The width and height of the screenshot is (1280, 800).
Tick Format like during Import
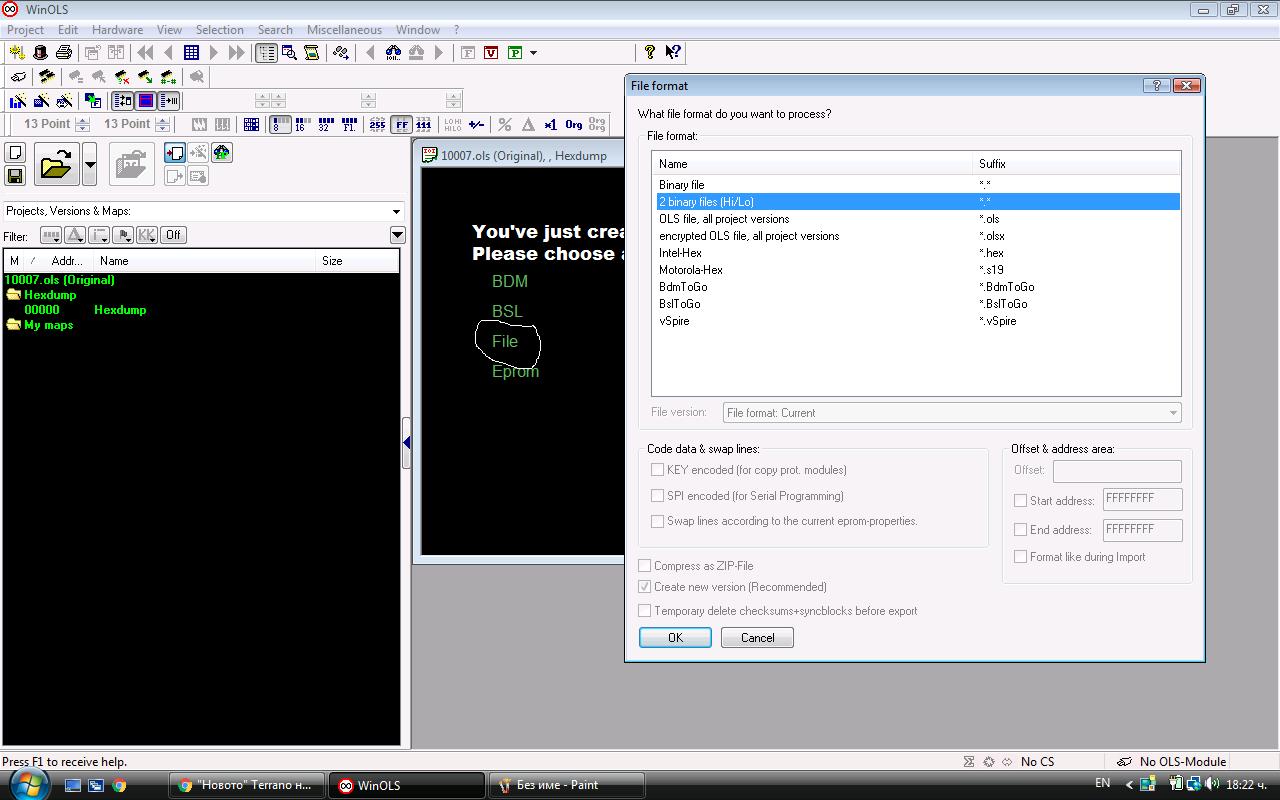click(x=1021, y=557)
